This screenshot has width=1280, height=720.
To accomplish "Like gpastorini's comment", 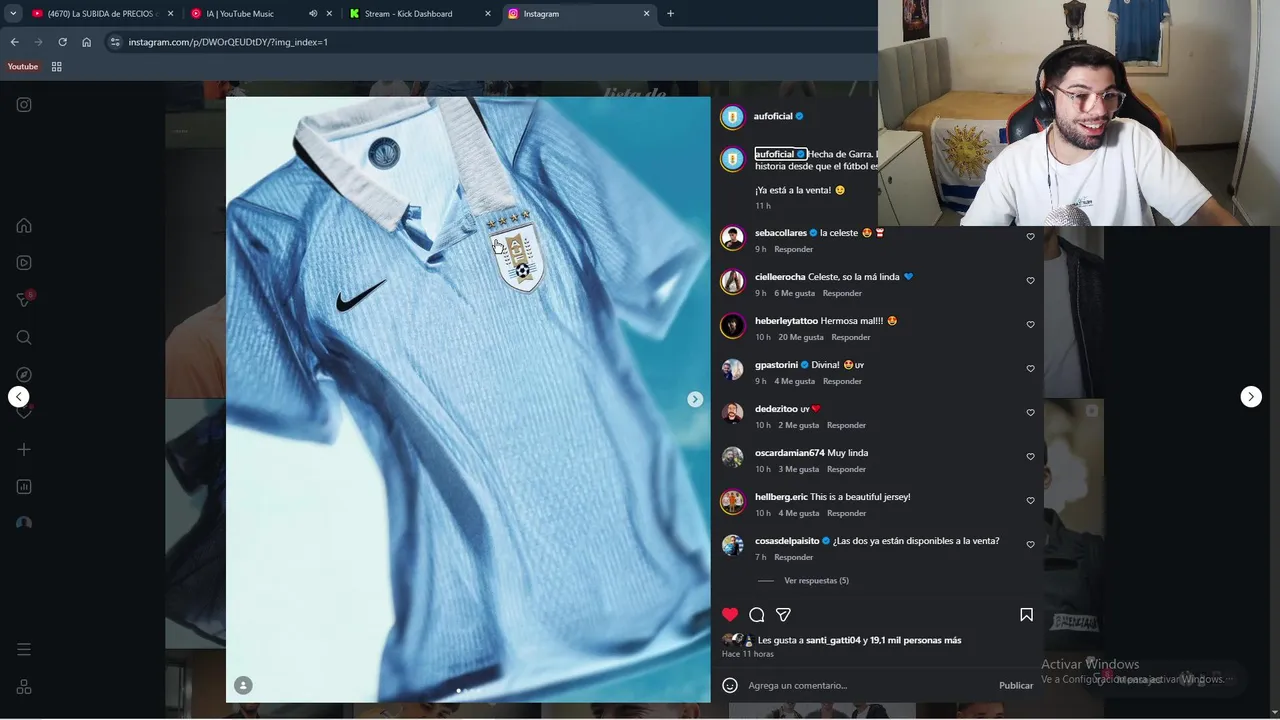I will pyautogui.click(x=1030, y=369).
